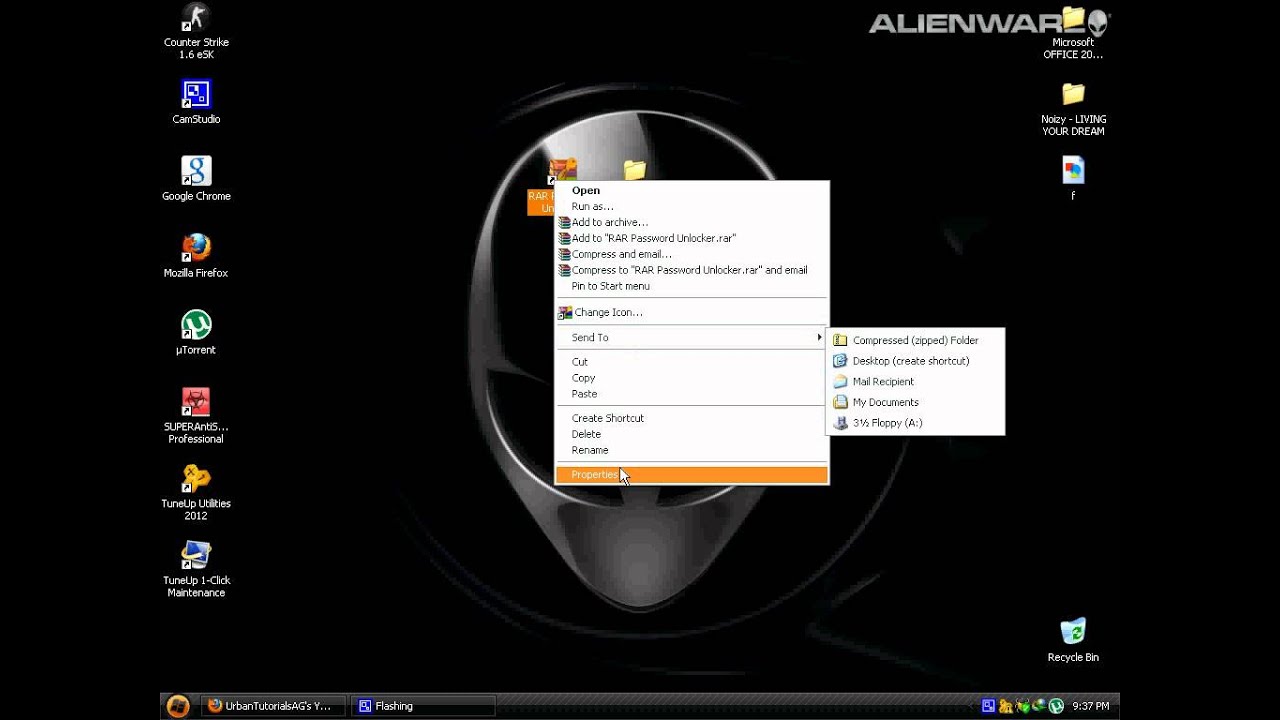Choose Open from the context menu
Viewport: 1280px width, 720px height.
point(692,190)
